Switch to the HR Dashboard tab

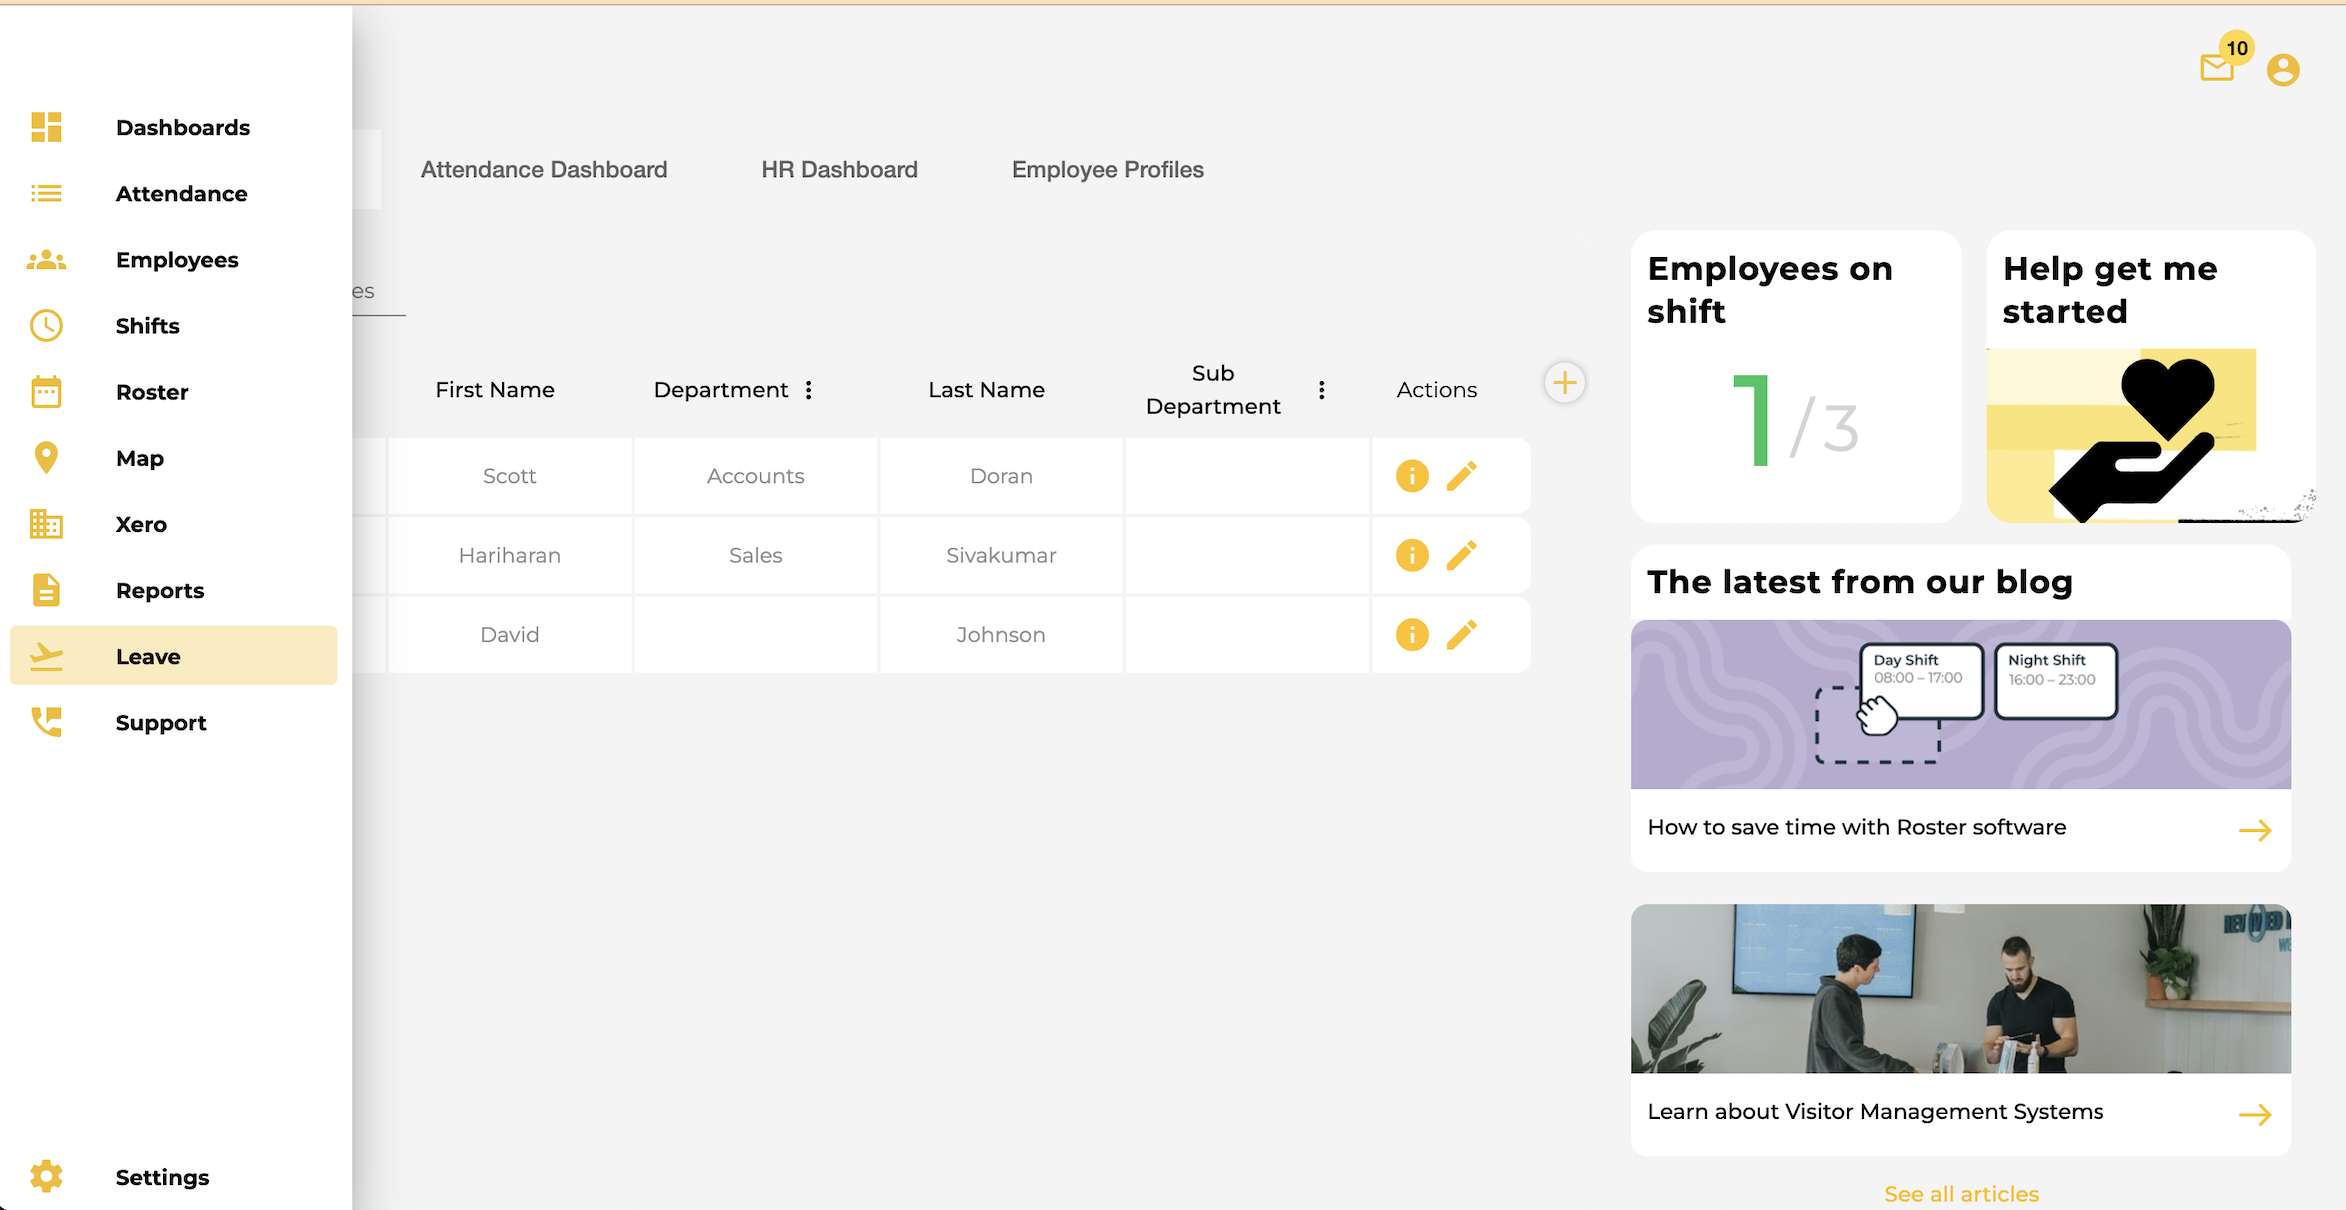click(x=839, y=169)
